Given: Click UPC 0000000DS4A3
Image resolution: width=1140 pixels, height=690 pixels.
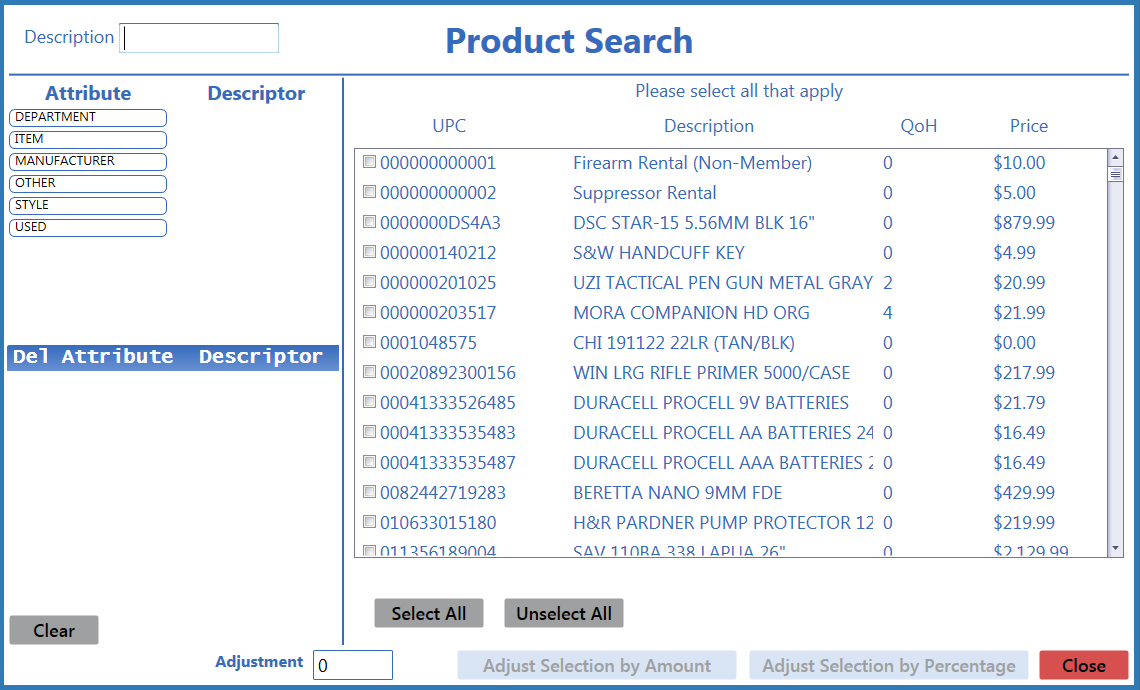Looking at the screenshot, I should pyautogui.click(x=441, y=222).
